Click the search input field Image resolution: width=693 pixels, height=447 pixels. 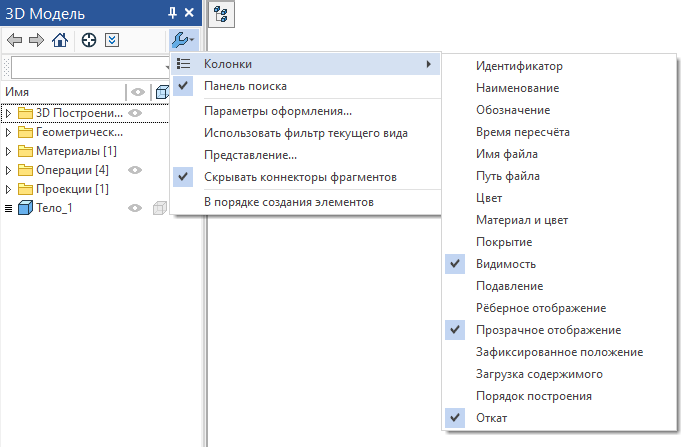[x=85, y=67]
